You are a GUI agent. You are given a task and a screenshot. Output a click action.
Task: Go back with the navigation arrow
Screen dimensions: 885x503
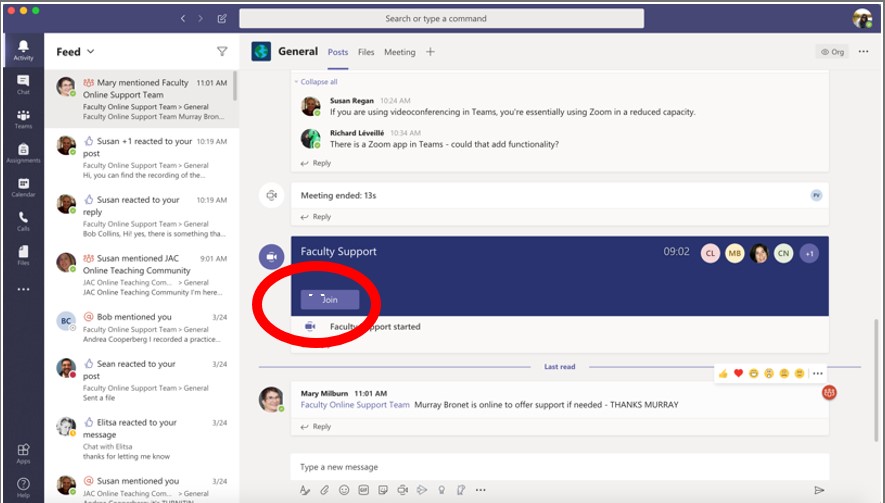[x=183, y=19]
